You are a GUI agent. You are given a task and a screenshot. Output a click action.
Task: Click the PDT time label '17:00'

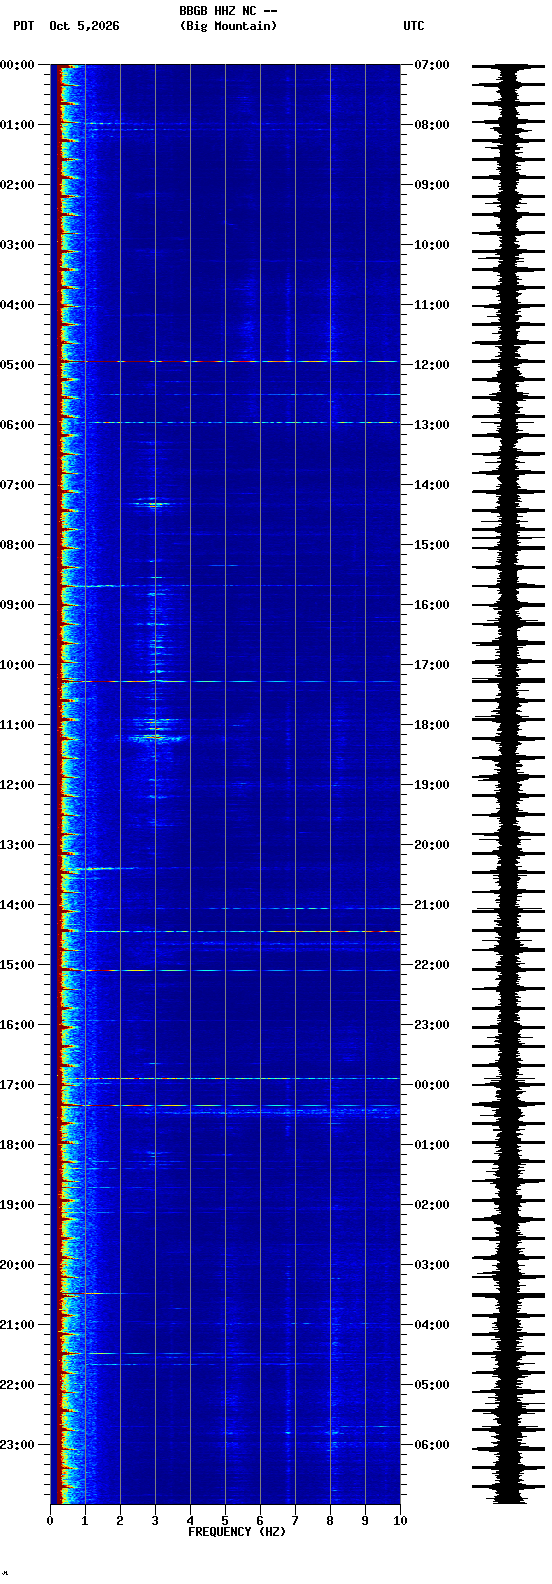coord(17,1085)
